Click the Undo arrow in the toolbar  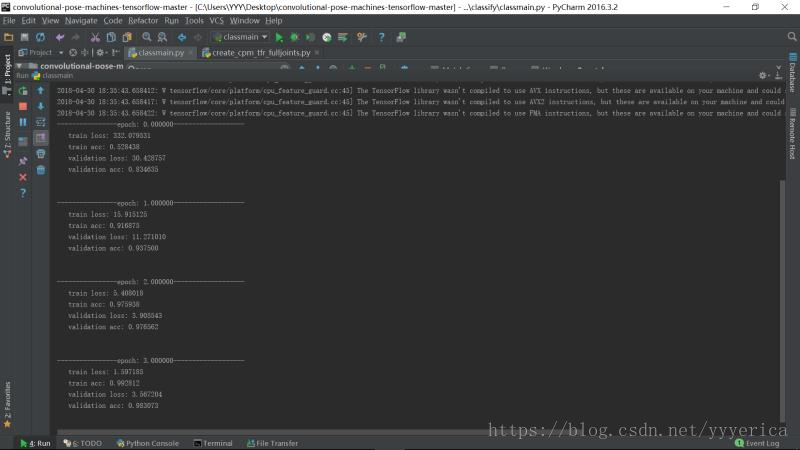tap(60, 37)
